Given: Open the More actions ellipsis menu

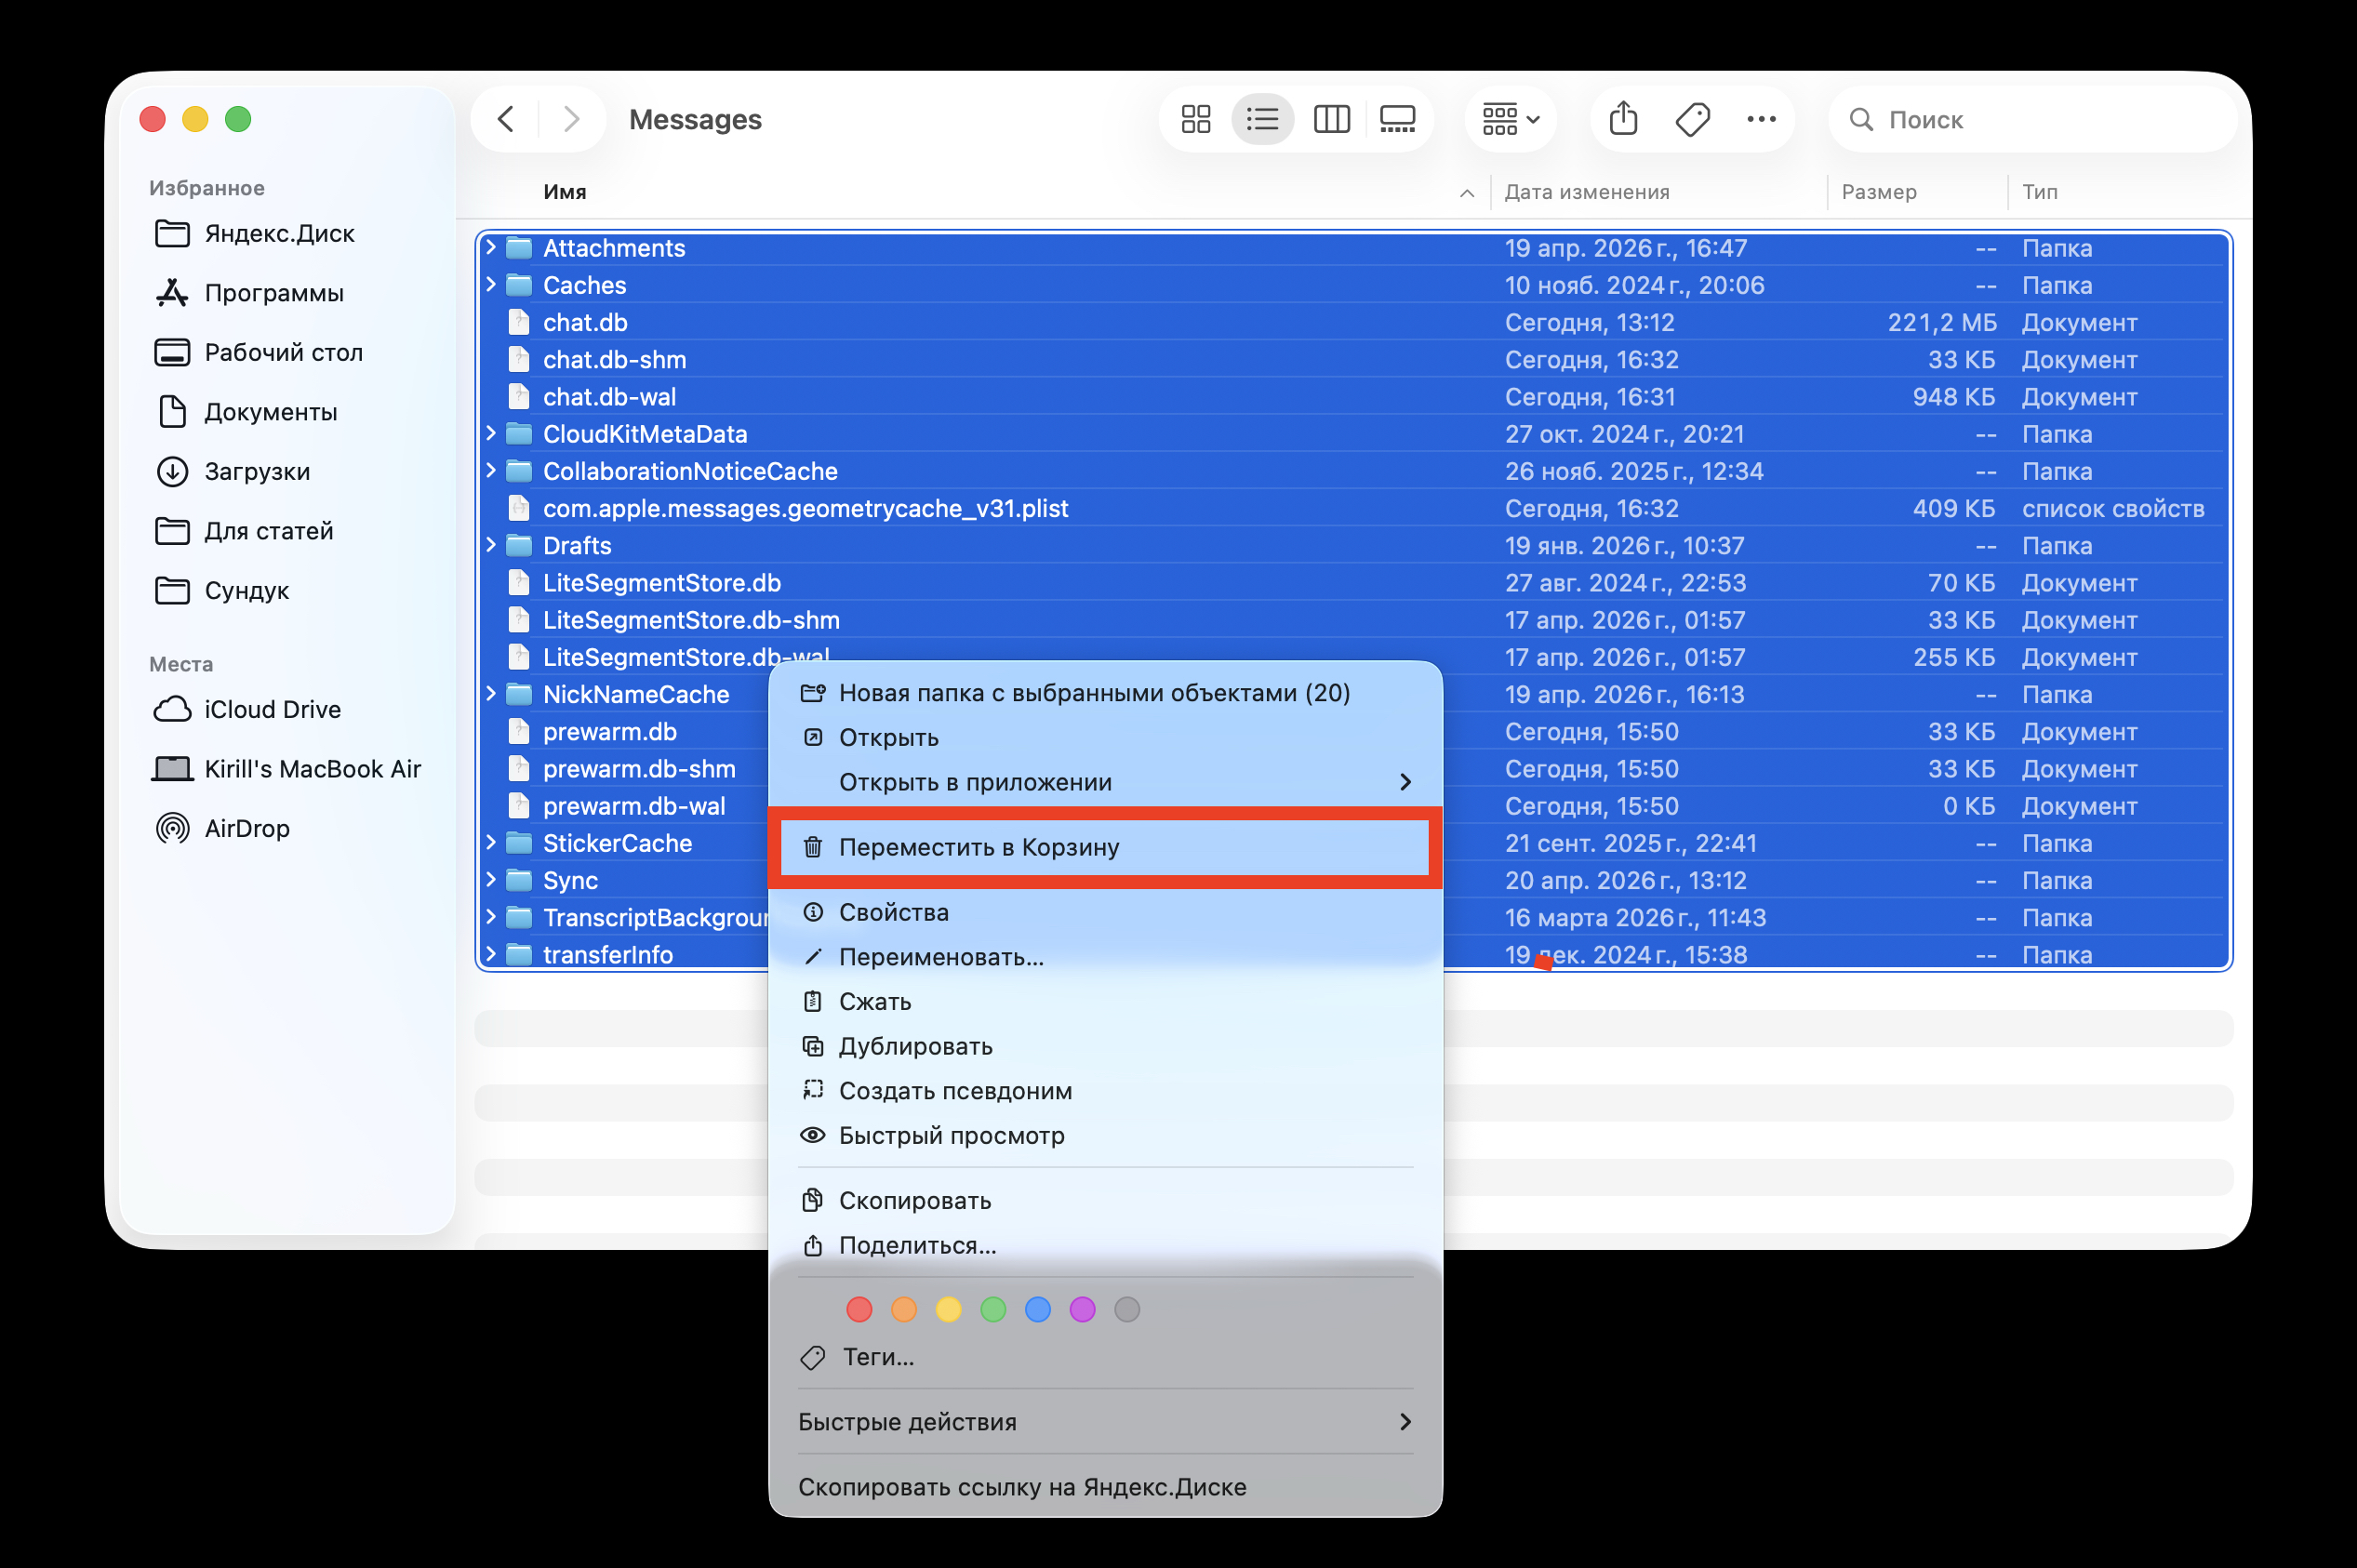Looking at the screenshot, I should [x=1760, y=119].
